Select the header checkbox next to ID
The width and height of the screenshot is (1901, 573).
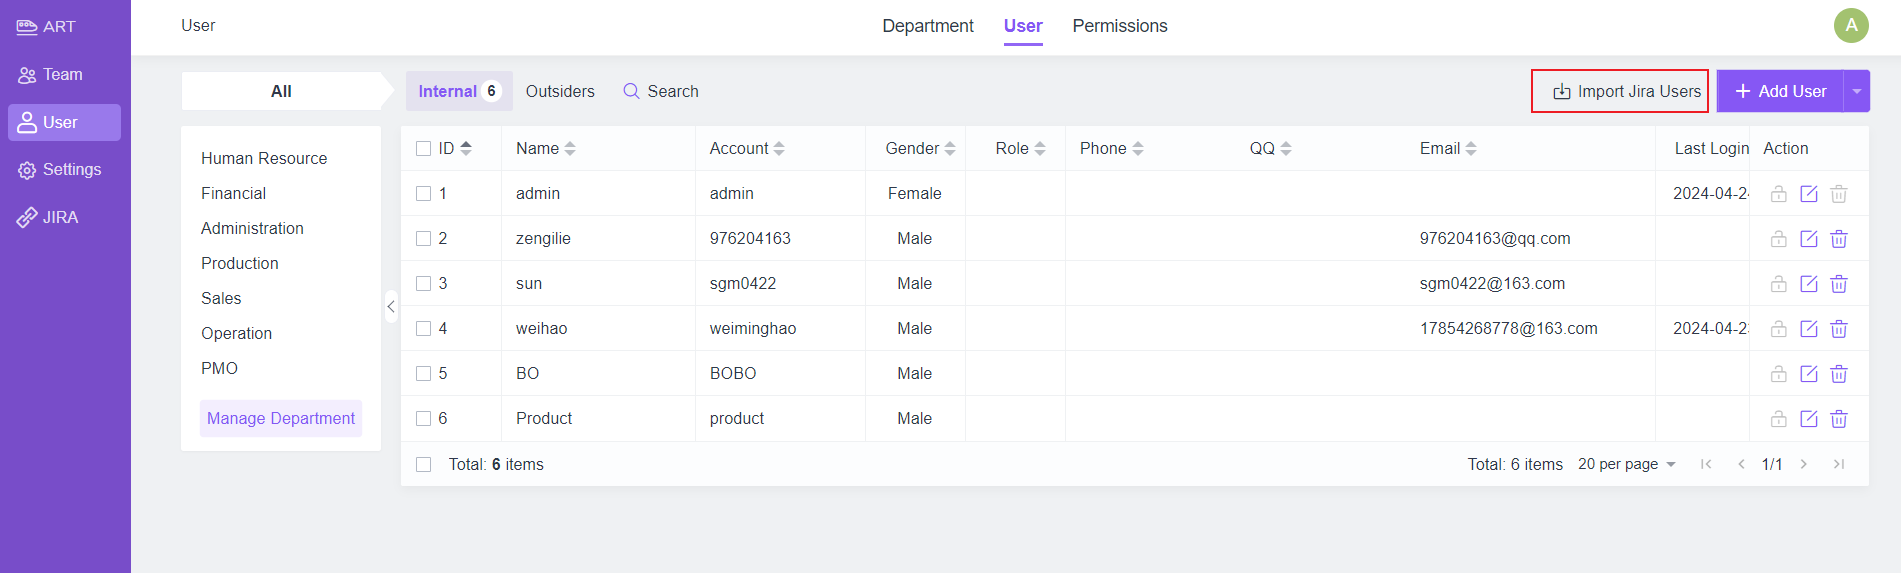[x=424, y=149]
